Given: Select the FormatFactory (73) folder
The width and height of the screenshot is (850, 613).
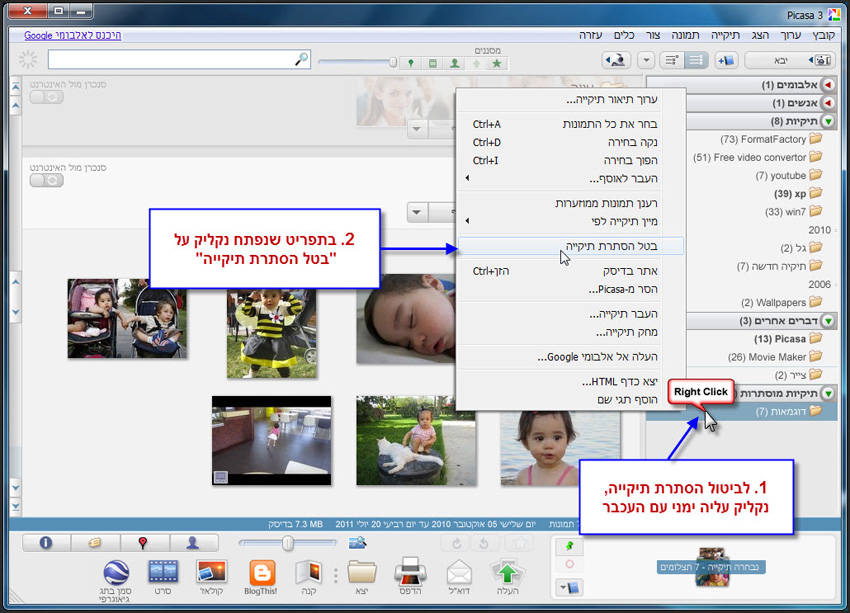Looking at the screenshot, I should 771,139.
